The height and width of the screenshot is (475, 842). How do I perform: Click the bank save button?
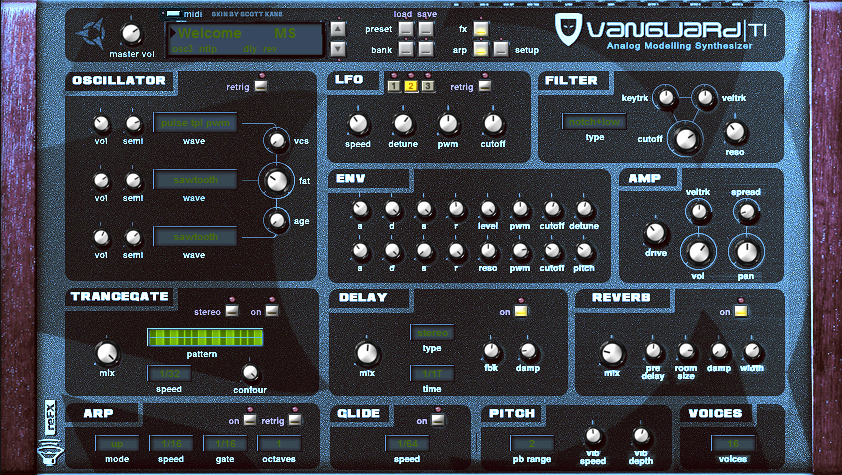(x=426, y=49)
